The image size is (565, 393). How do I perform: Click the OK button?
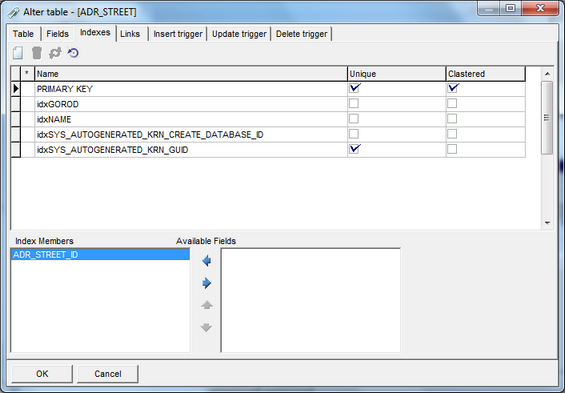42,374
